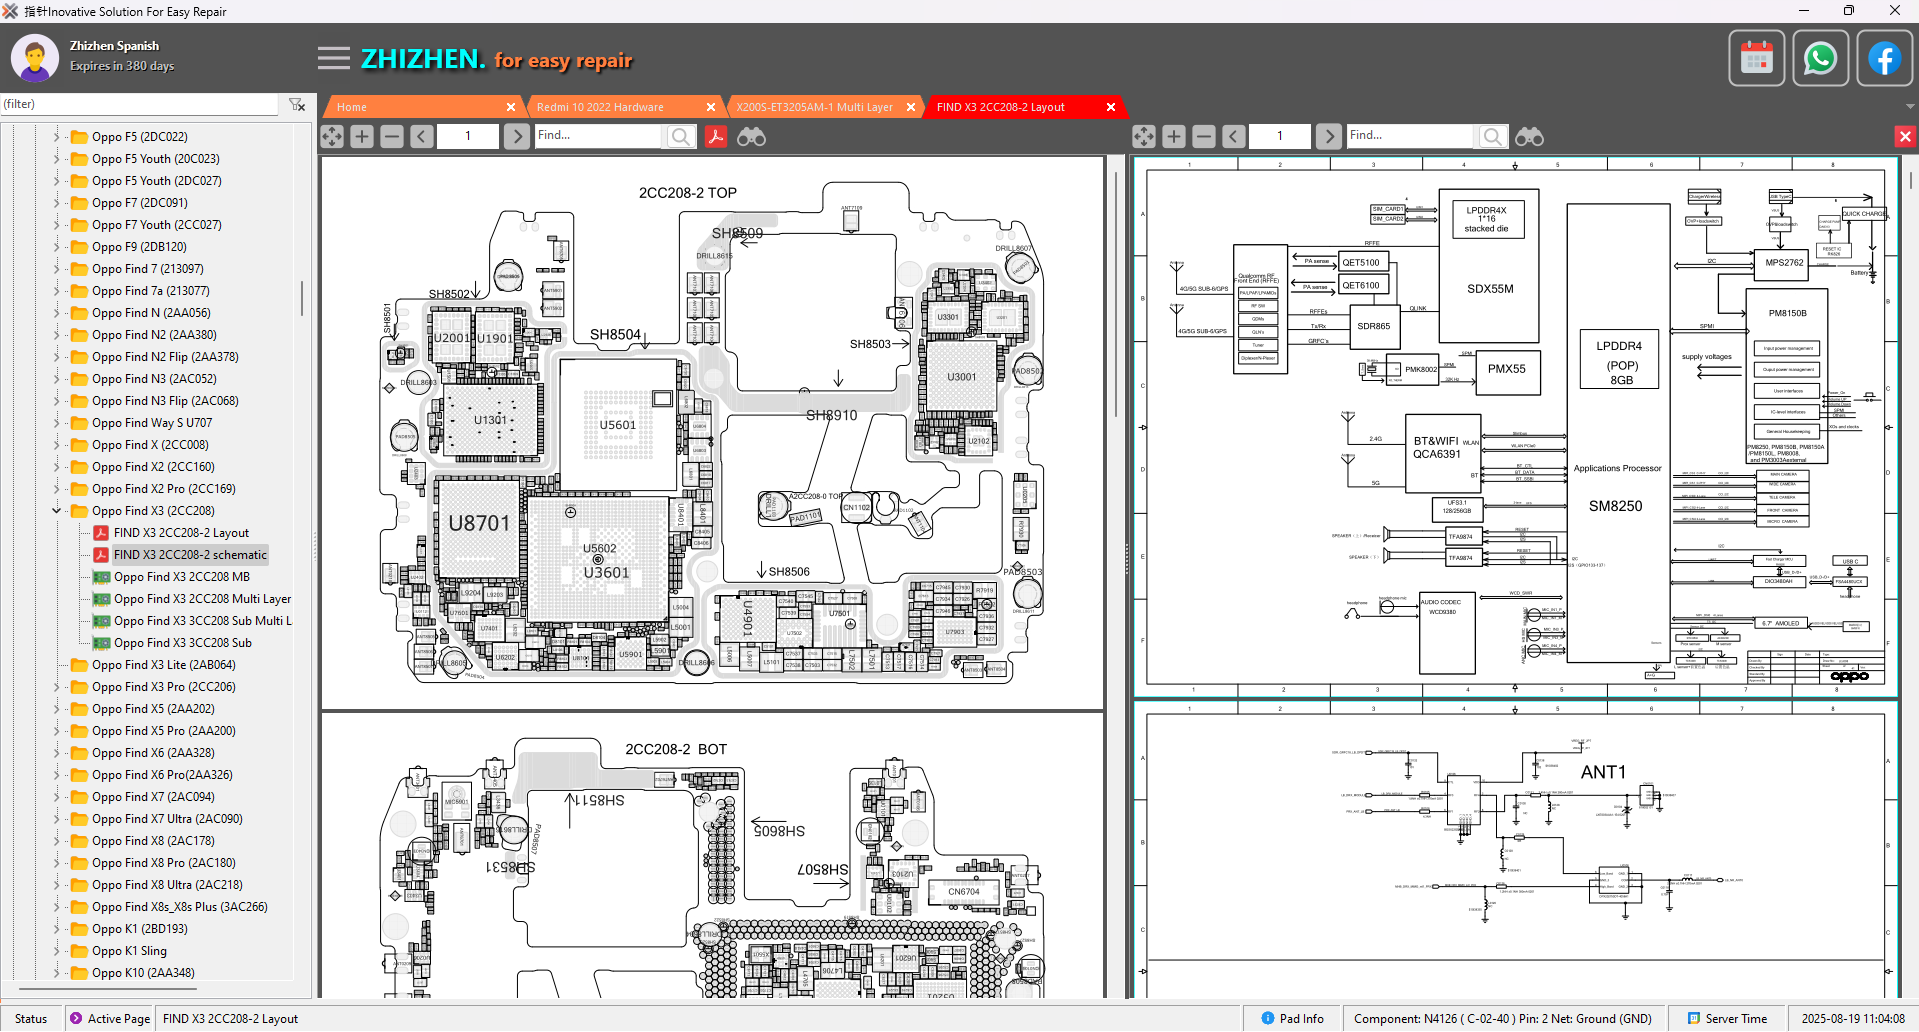Open the Facebook page button

[x=1884, y=58]
